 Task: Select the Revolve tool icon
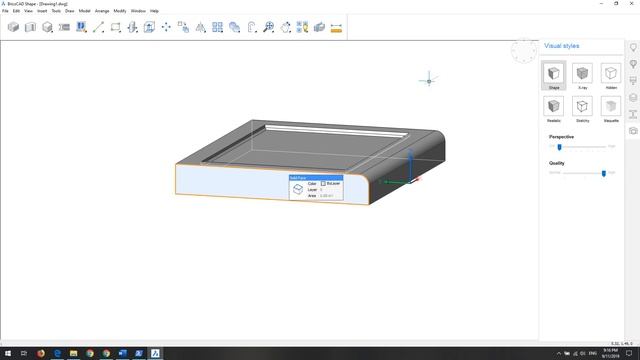click(132, 27)
